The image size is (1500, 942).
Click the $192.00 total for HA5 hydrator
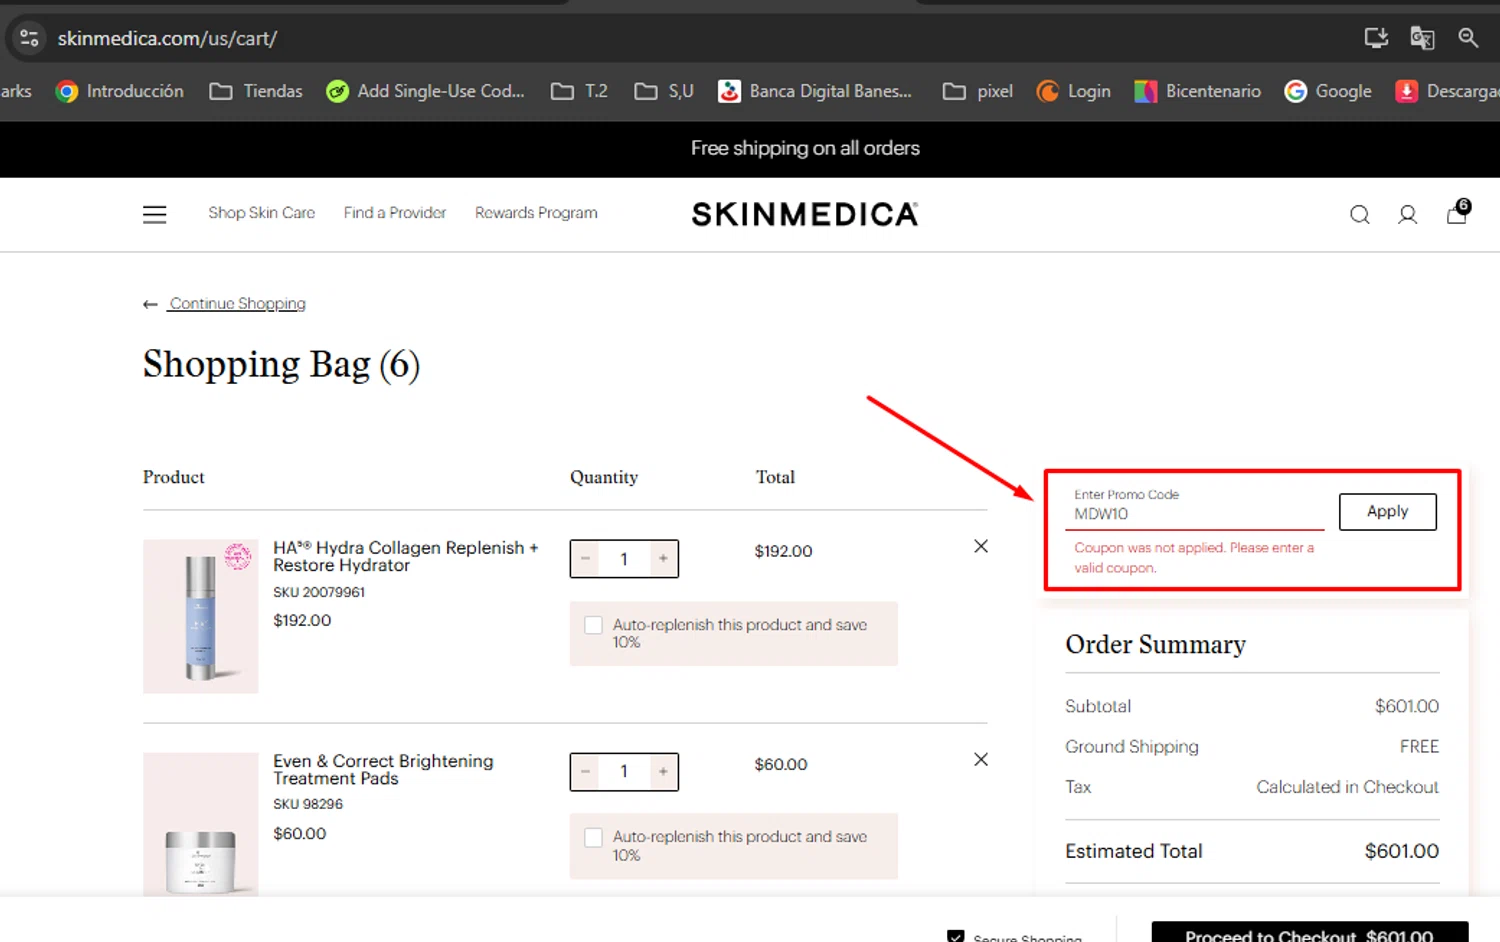click(783, 551)
